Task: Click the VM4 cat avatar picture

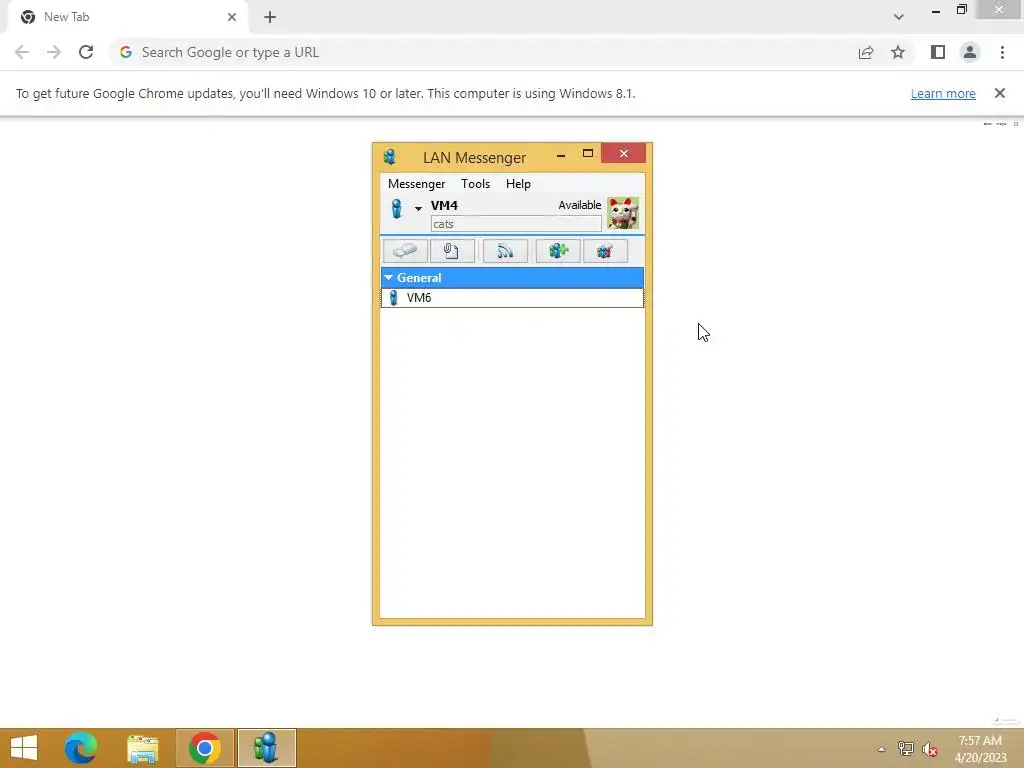Action: [x=623, y=213]
